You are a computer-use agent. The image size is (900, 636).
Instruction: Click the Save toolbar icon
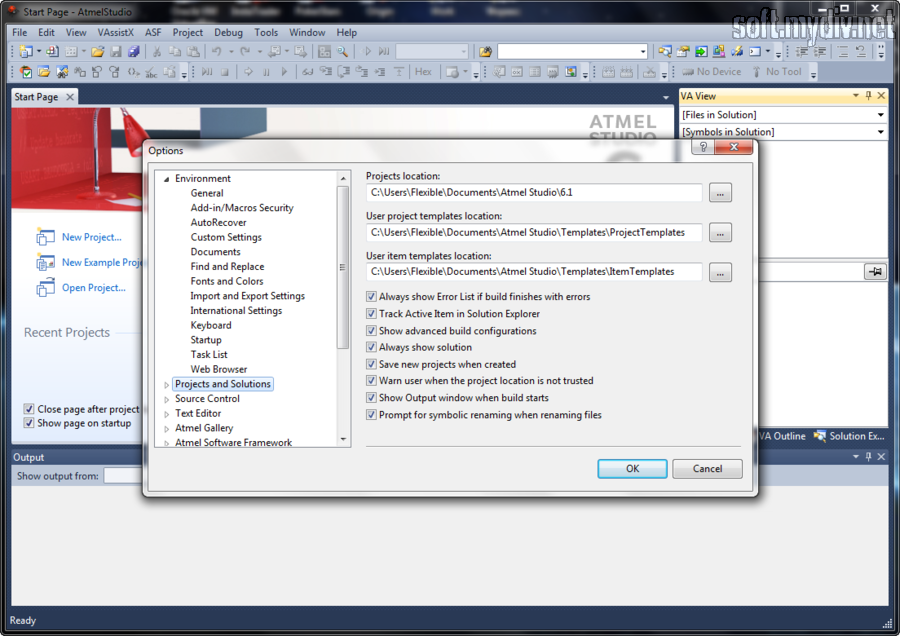pyautogui.click(x=116, y=52)
